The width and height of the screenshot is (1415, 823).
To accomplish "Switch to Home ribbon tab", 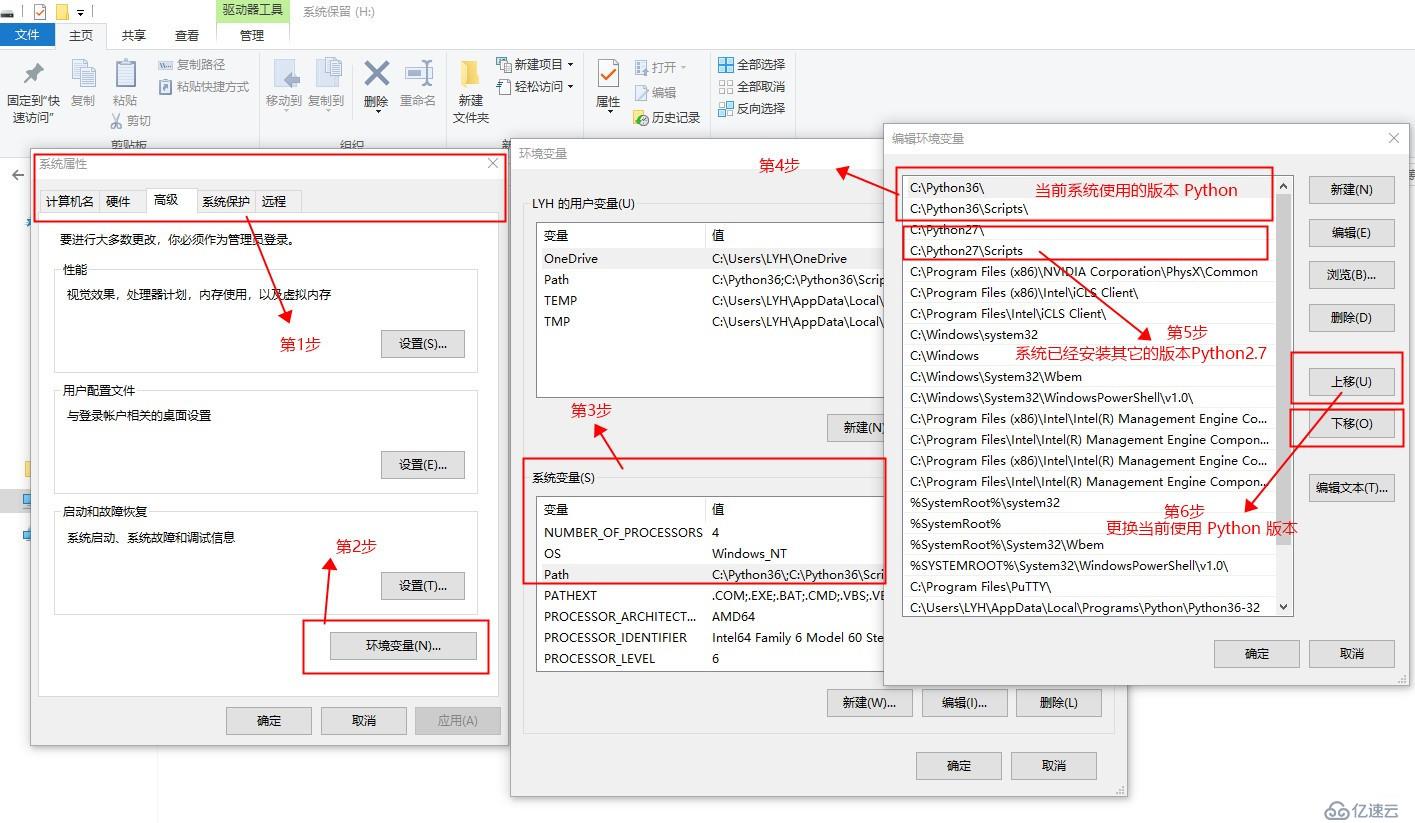I will [x=81, y=35].
